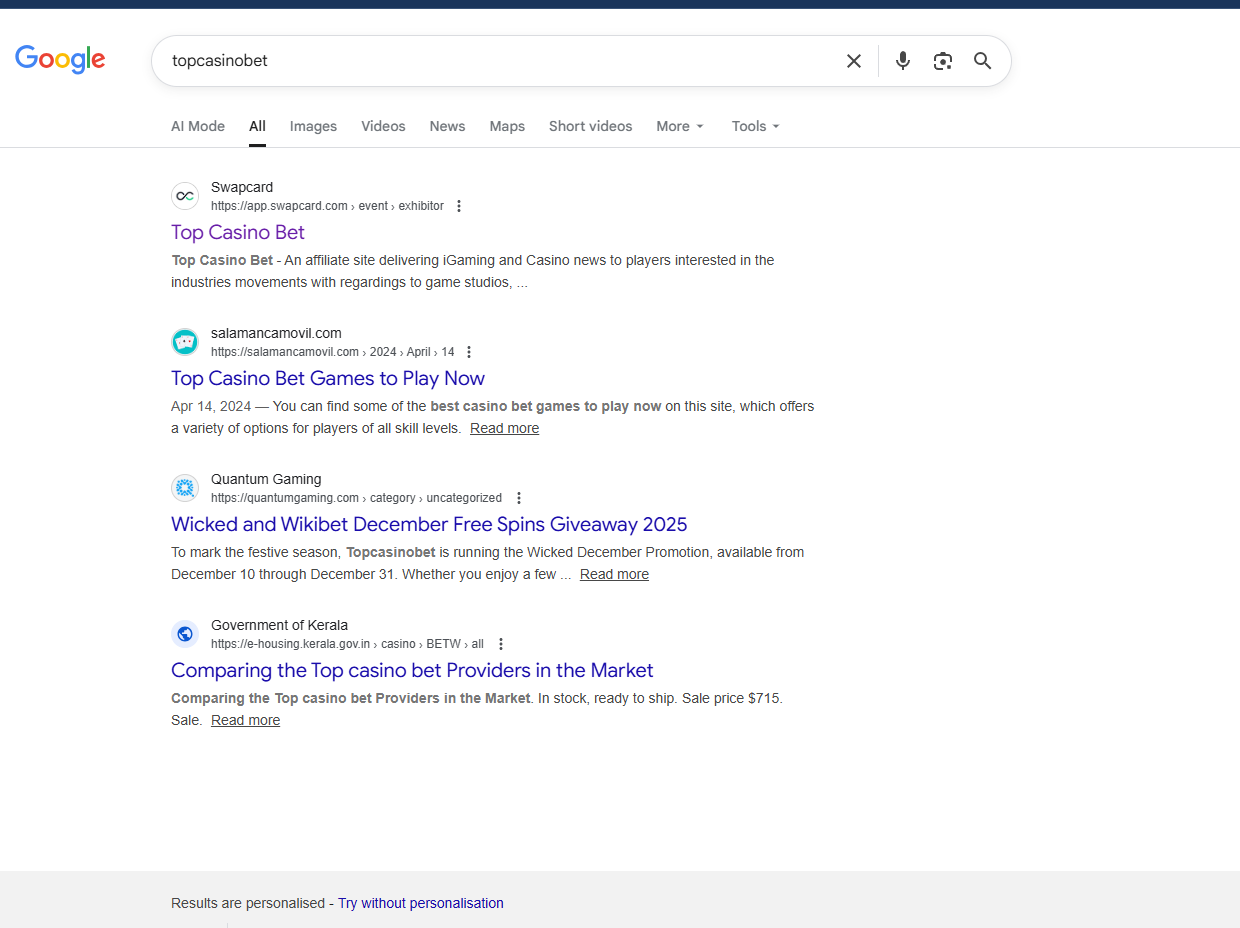Switch to Images tab

313,126
